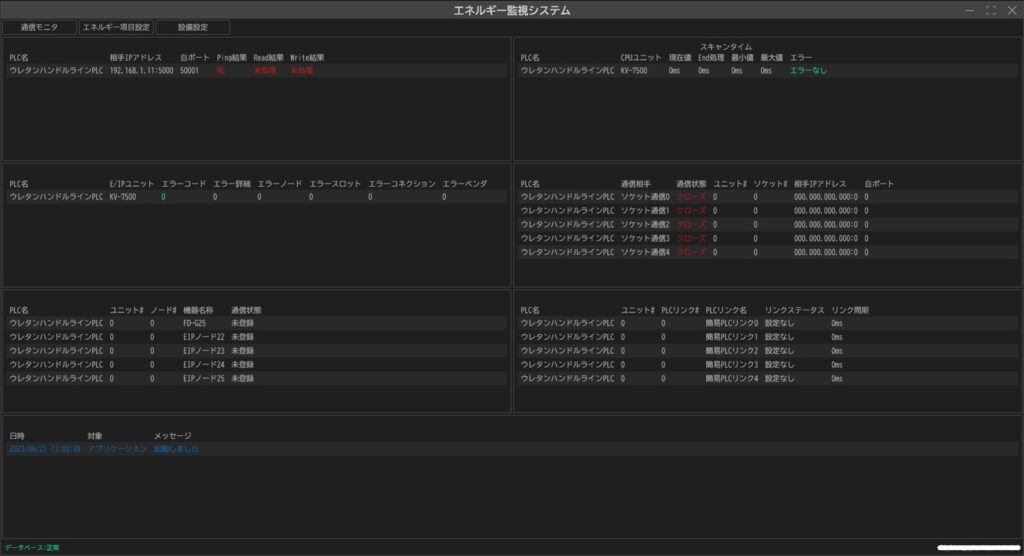The image size is (1024, 556).
Task: Select the ソケット通信3 row
Action: point(767,238)
